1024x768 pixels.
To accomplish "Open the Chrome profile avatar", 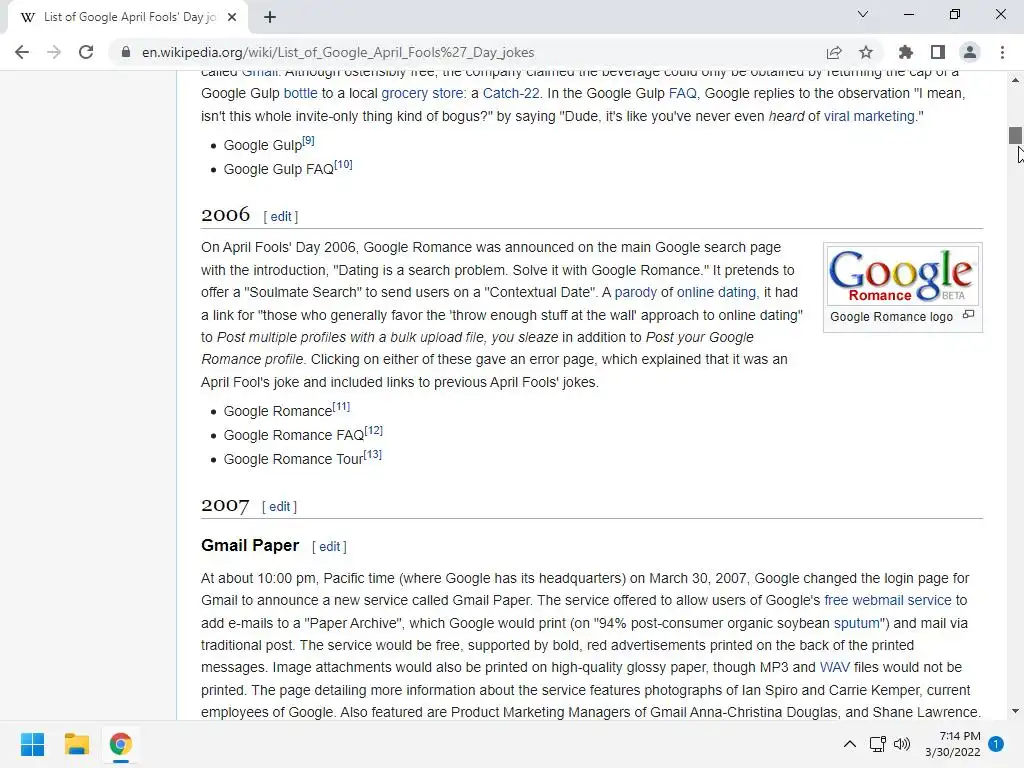I will tap(970, 52).
